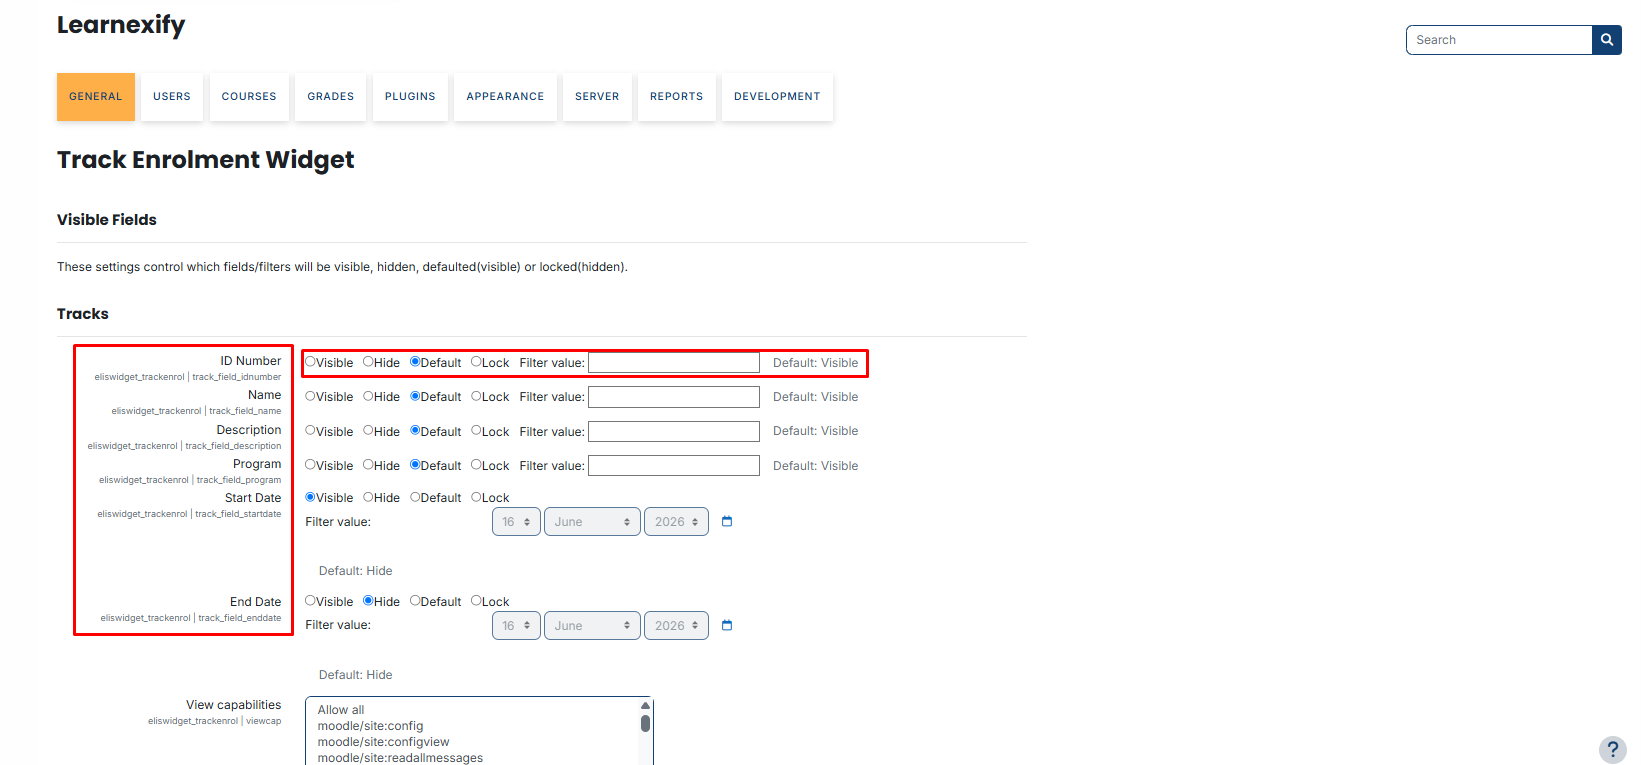The width and height of the screenshot is (1641, 765).
Task: Open the help question mark button
Action: (x=1612, y=750)
